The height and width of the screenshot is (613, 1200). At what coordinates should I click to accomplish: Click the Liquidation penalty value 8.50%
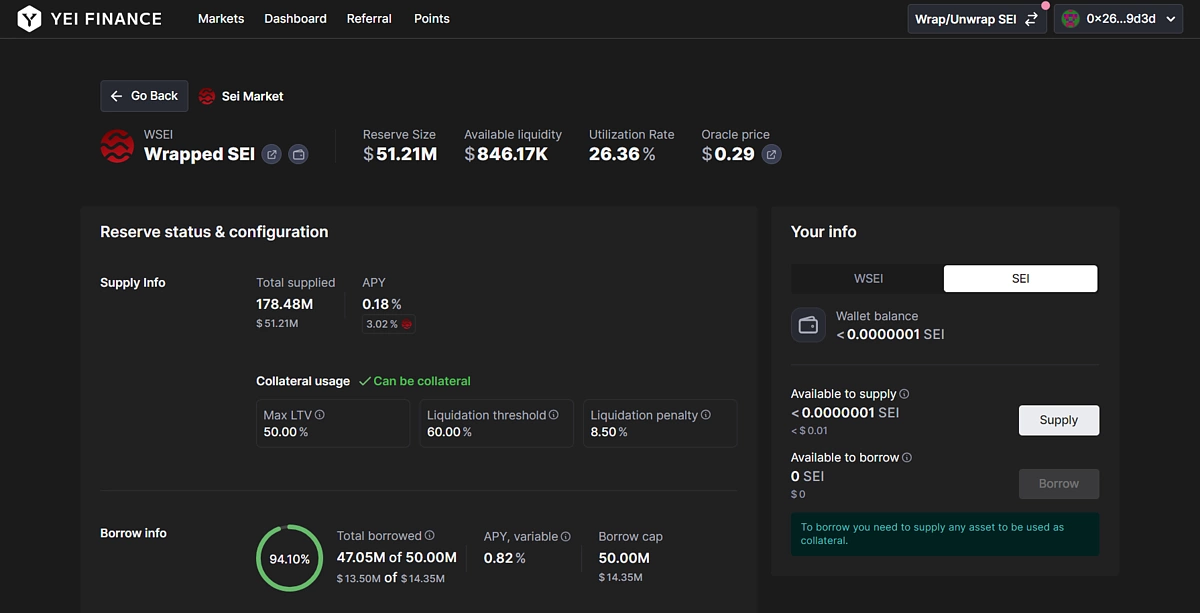pos(609,432)
